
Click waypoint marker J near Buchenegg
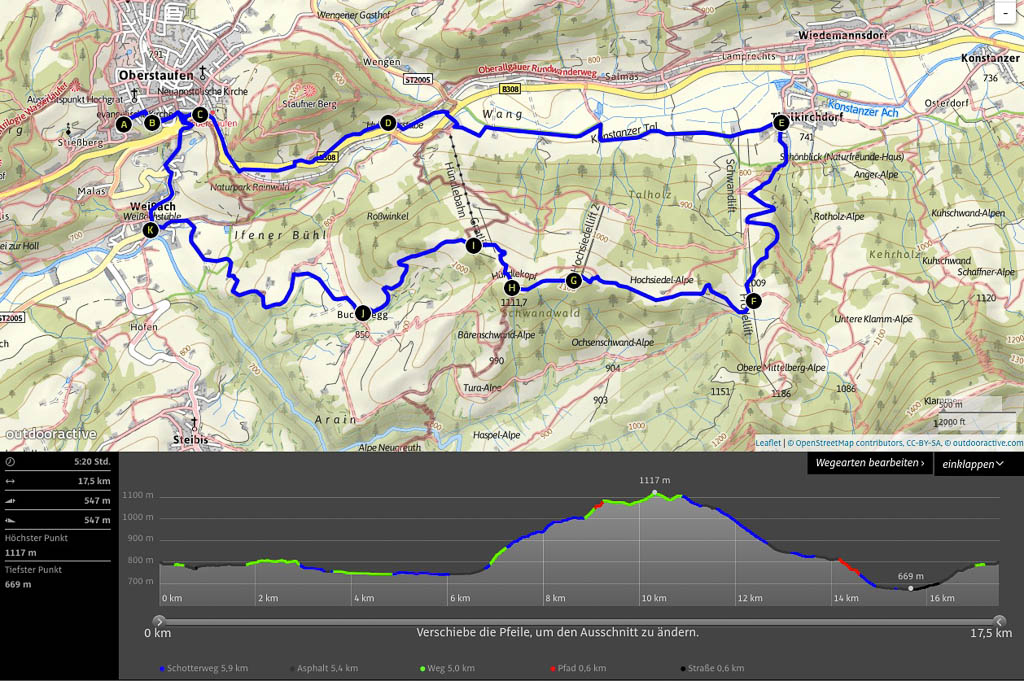pyautogui.click(x=362, y=312)
